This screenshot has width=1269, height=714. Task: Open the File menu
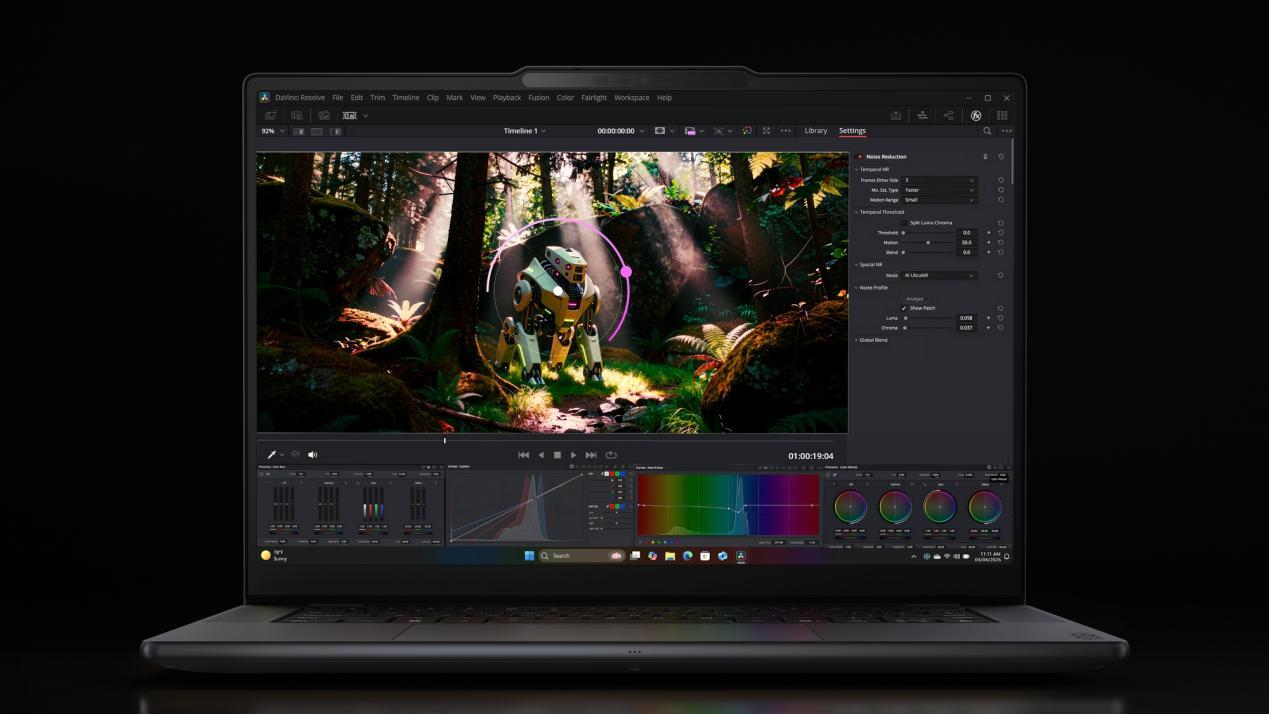coord(337,98)
